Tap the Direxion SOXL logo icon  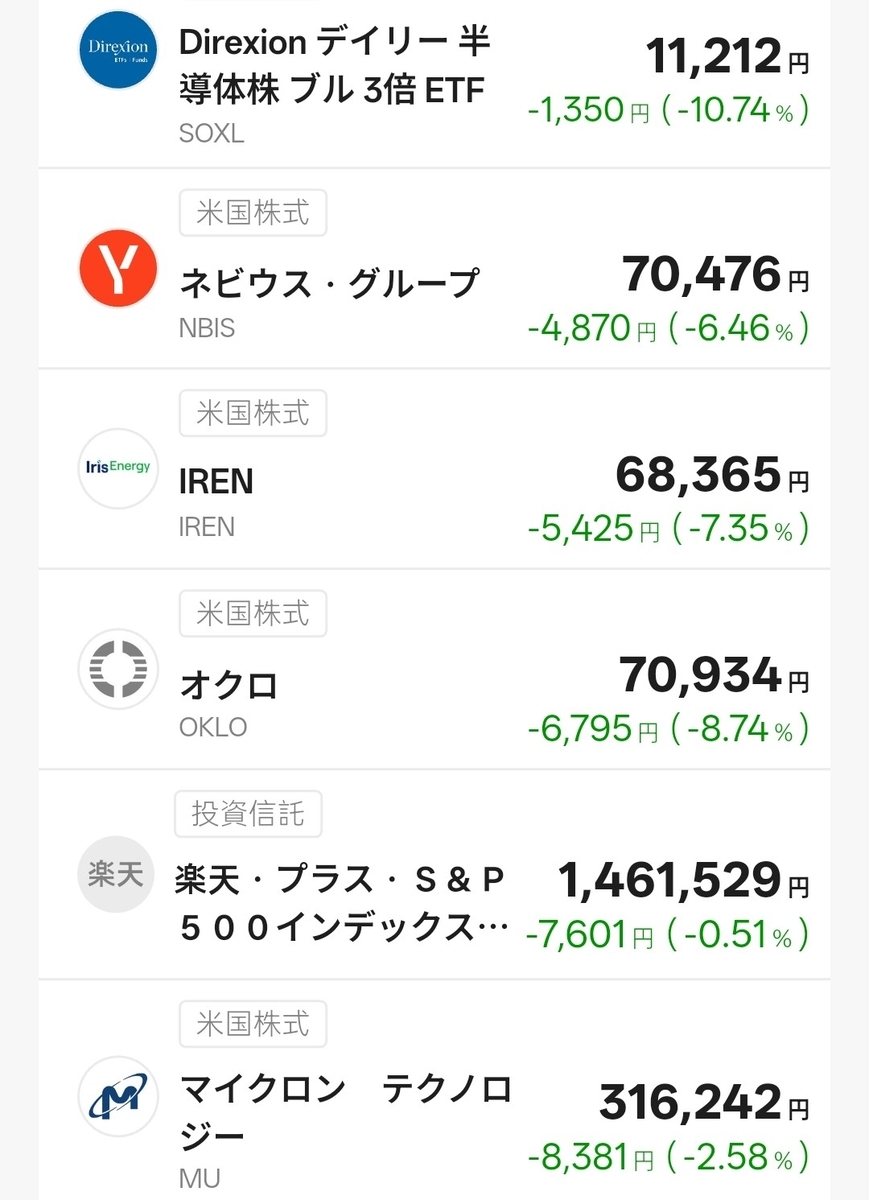118,50
